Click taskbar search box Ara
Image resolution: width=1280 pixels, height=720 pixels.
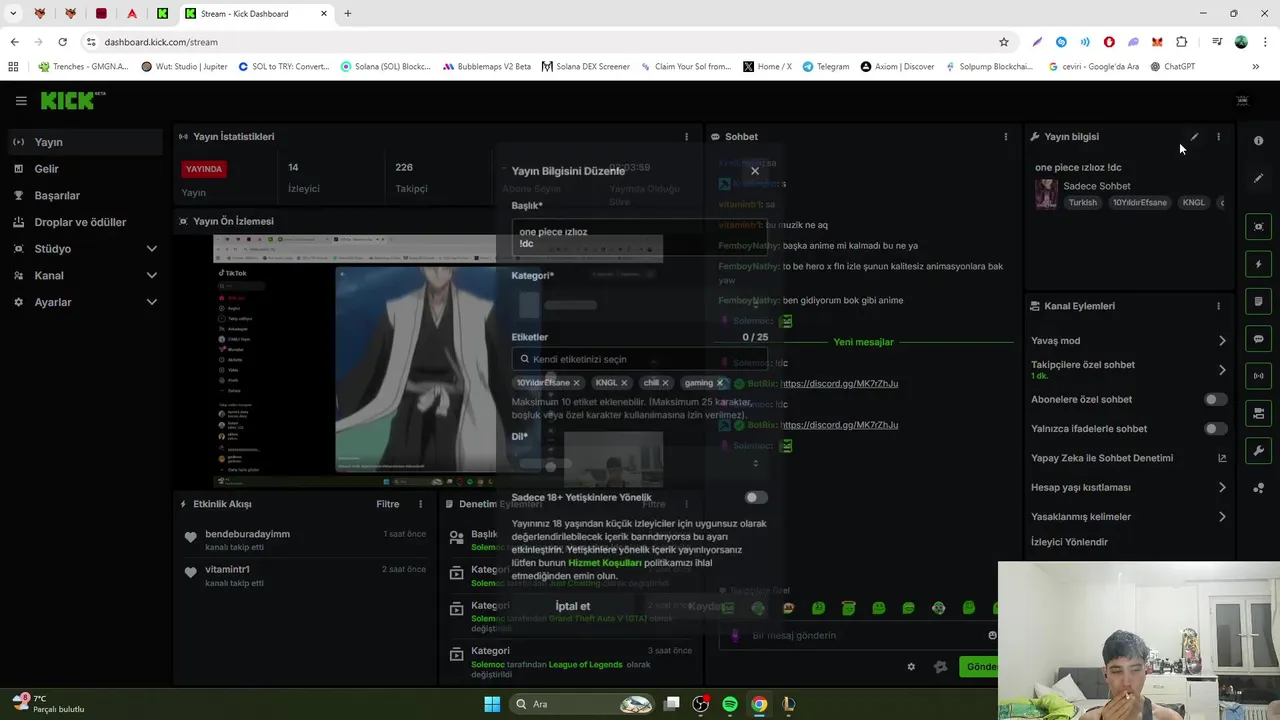[583, 704]
